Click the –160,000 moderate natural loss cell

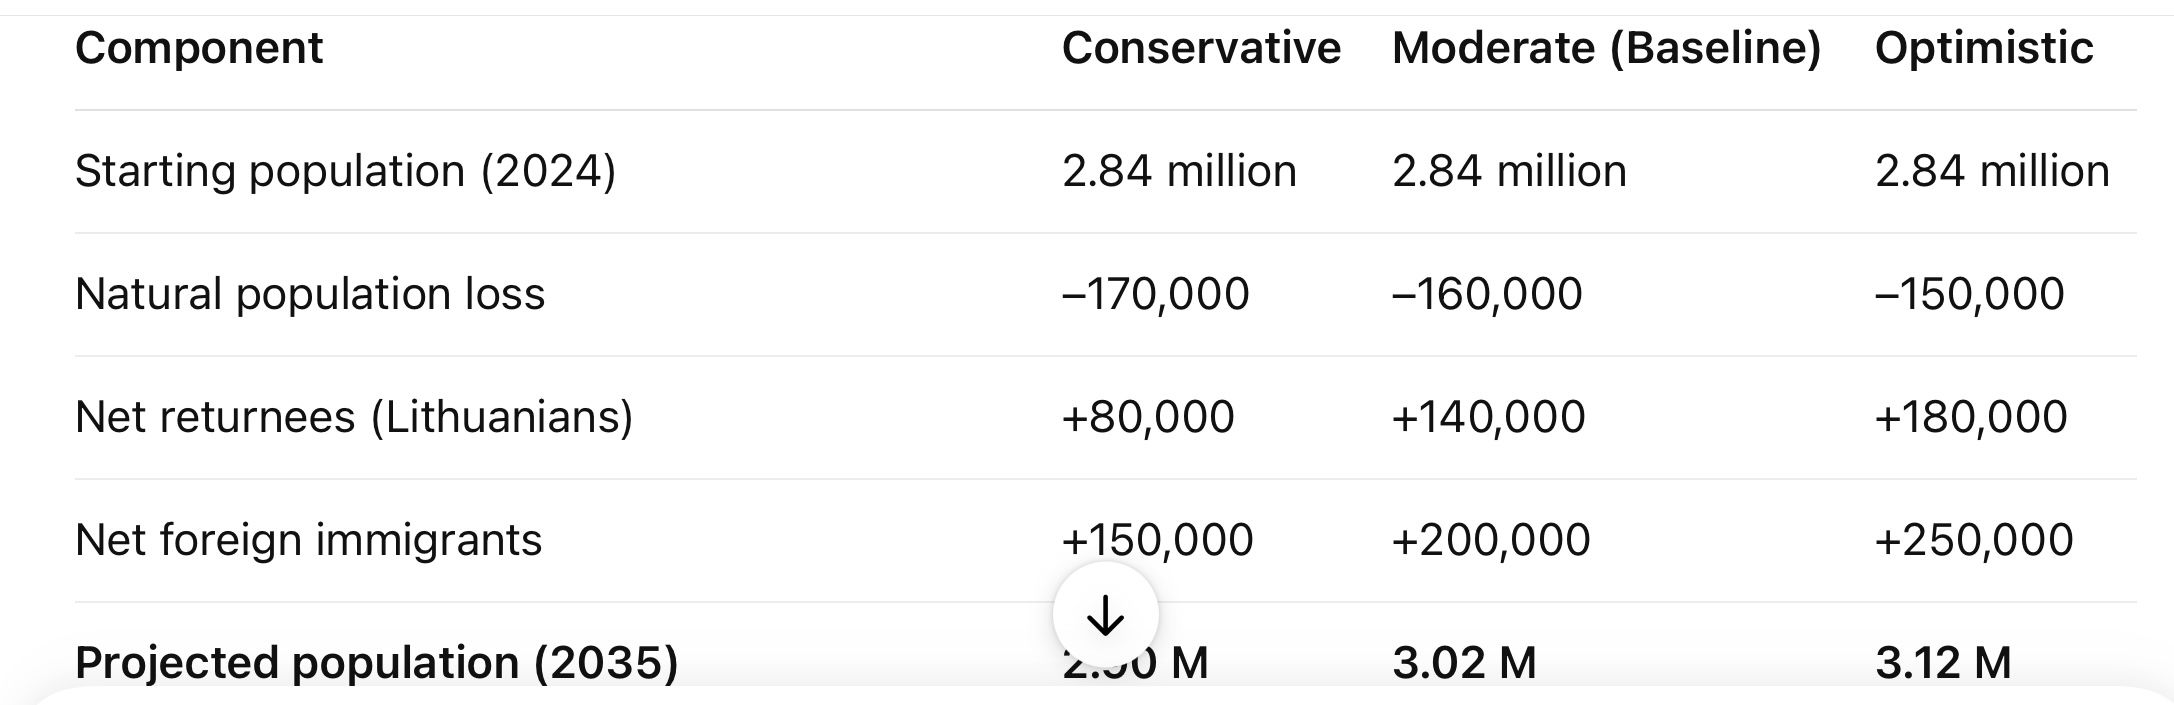1487,294
